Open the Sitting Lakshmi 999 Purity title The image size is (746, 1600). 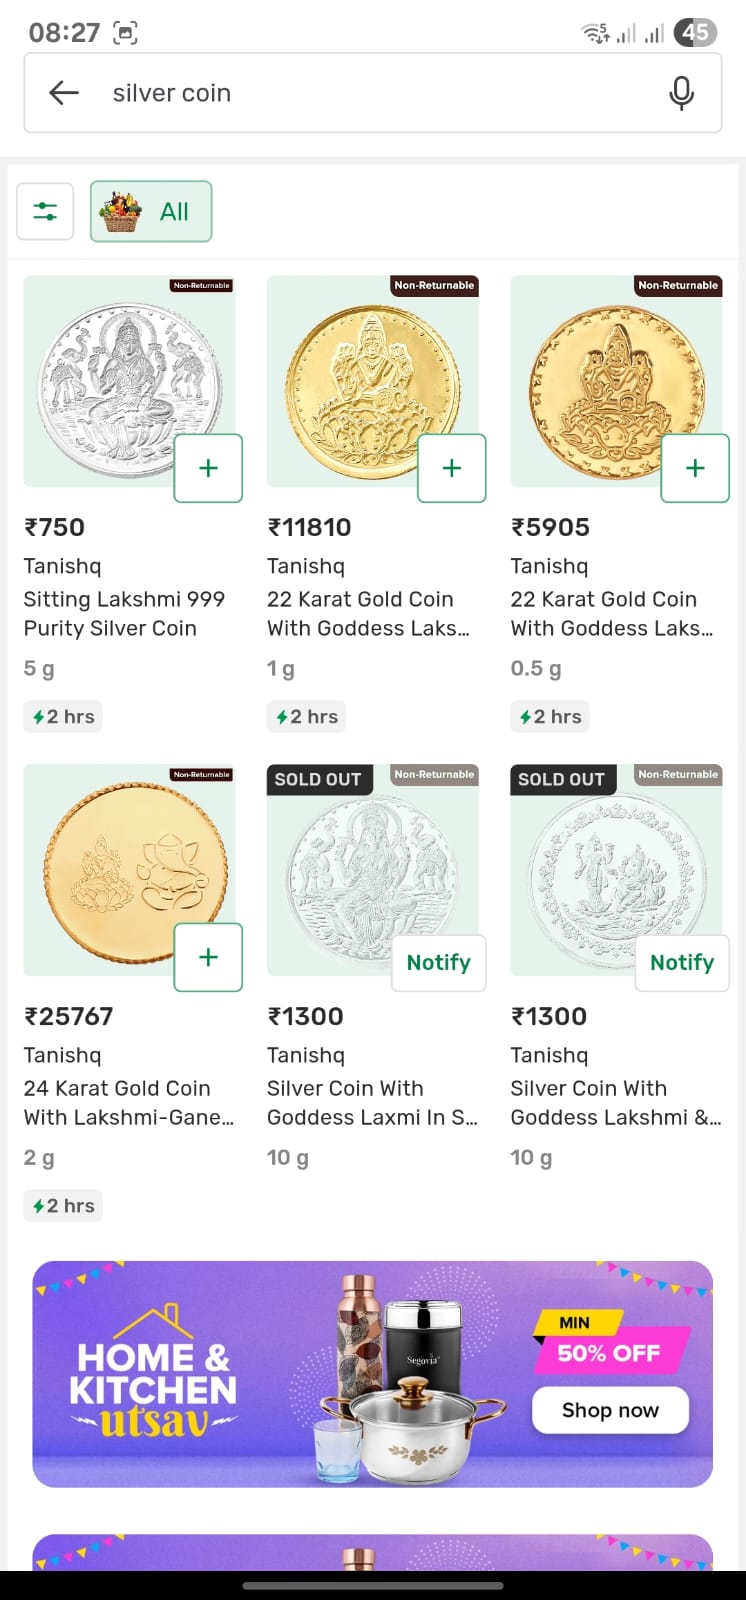pos(124,613)
